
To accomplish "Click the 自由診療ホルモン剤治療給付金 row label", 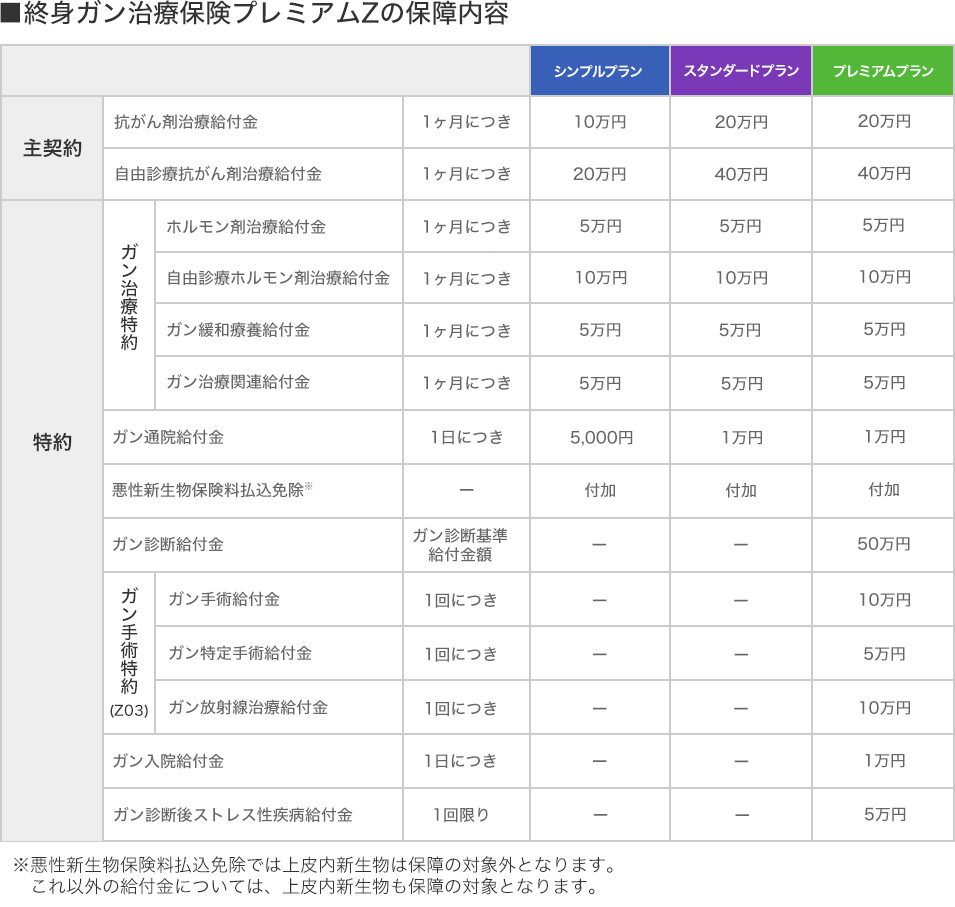I will coord(278,278).
